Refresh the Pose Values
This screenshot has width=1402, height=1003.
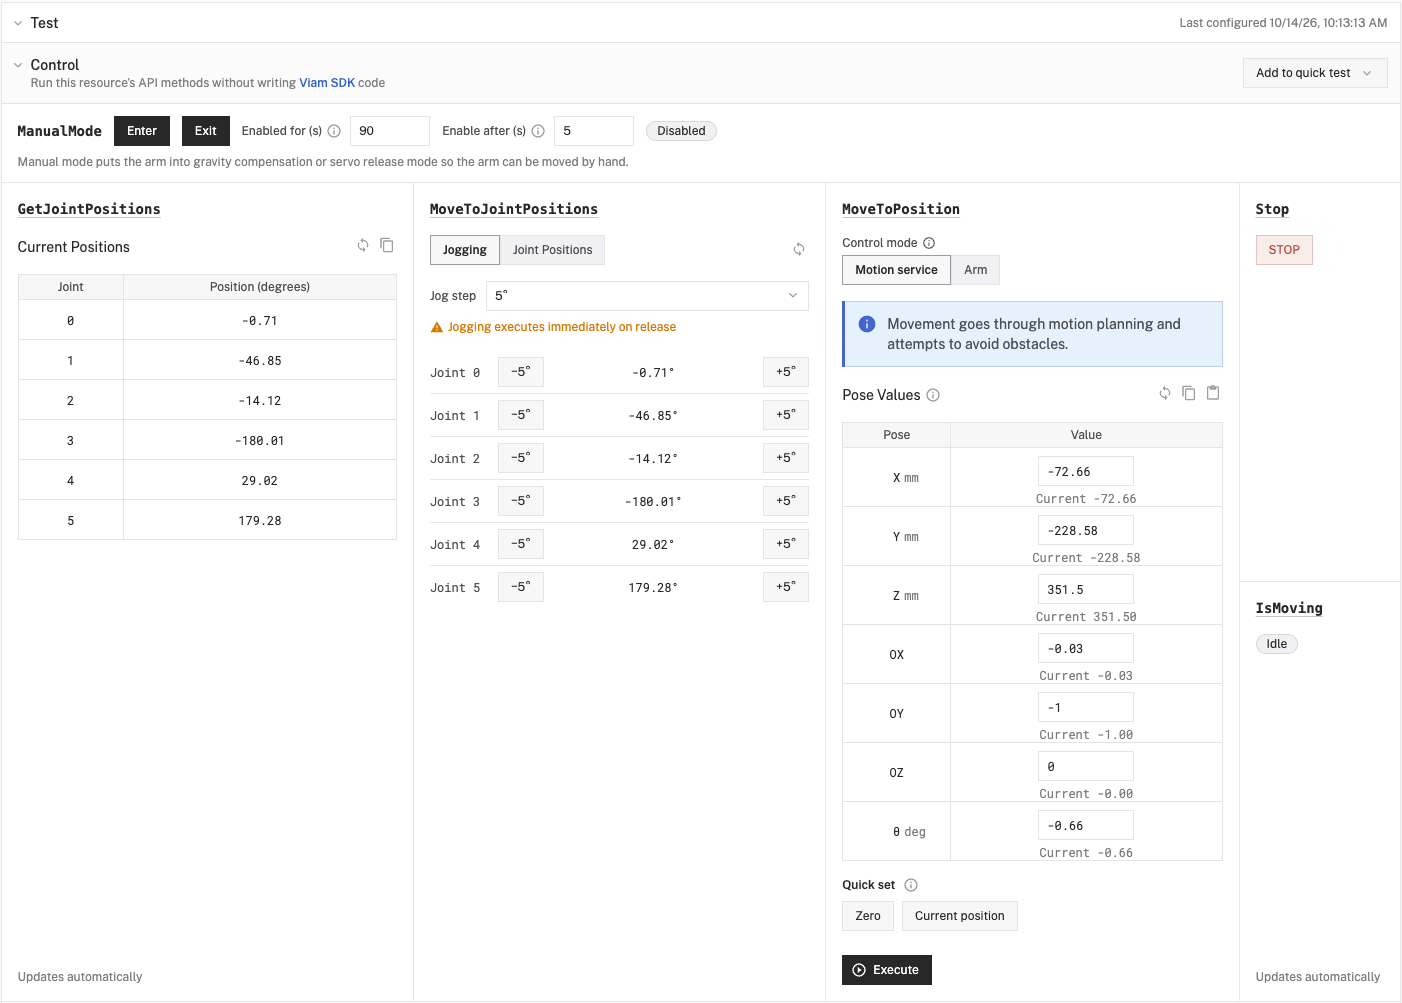[1165, 393]
